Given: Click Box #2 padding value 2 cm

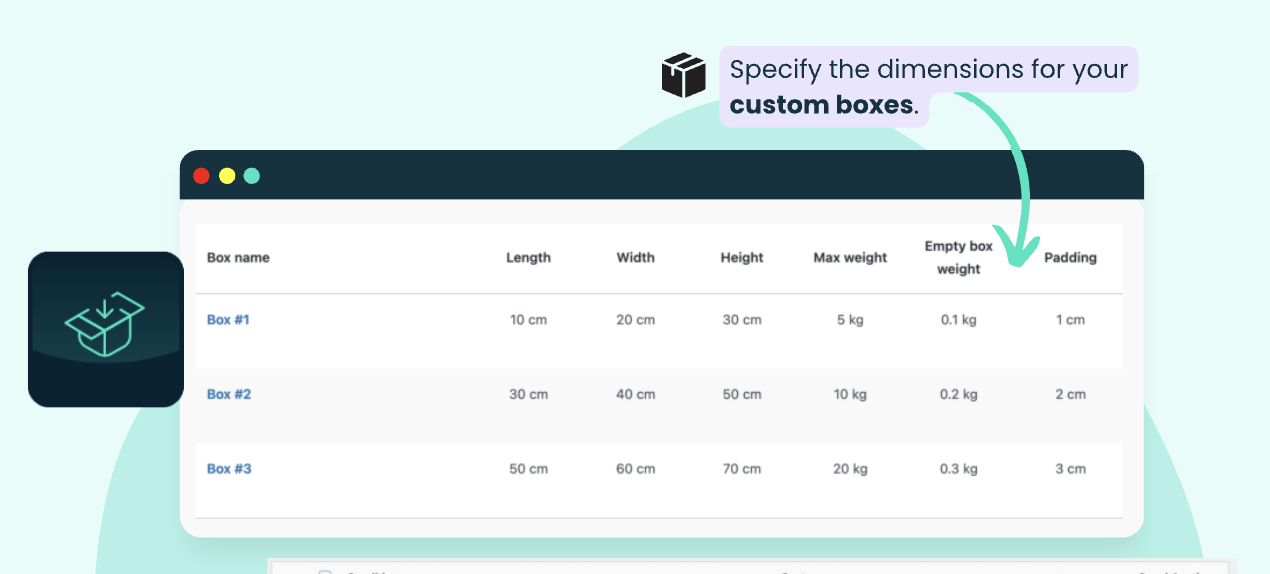Looking at the screenshot, I should coord(1070,394).
